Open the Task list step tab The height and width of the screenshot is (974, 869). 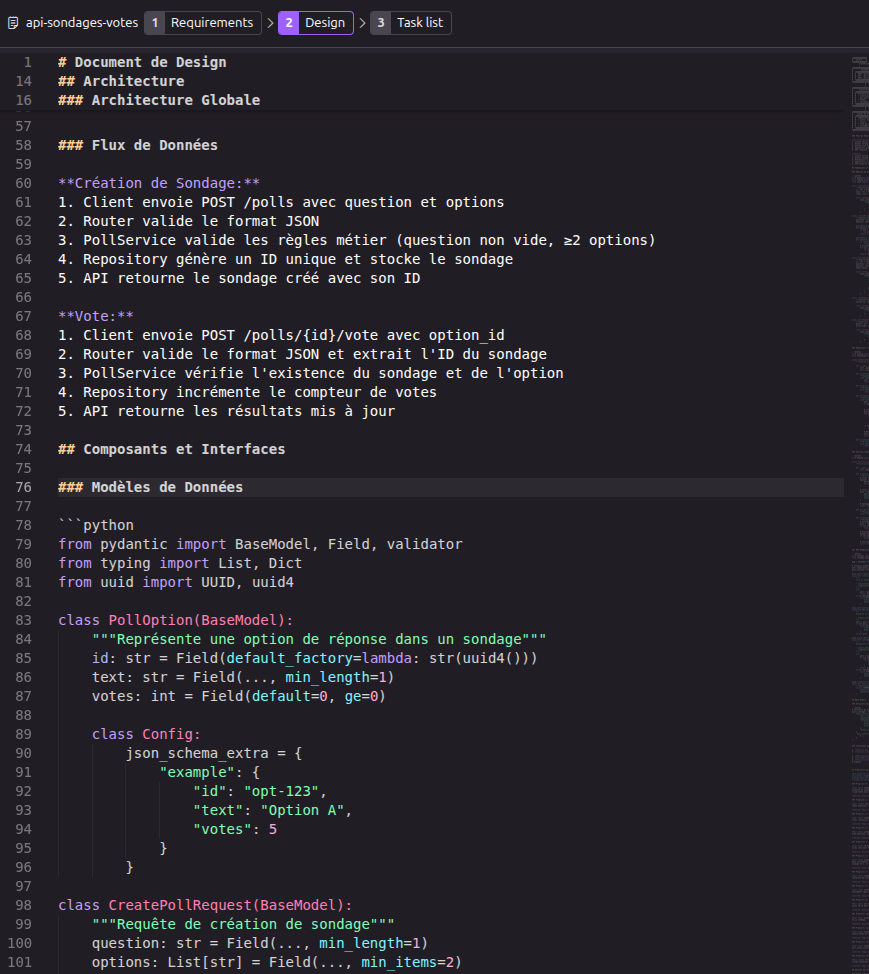point(411,23)
